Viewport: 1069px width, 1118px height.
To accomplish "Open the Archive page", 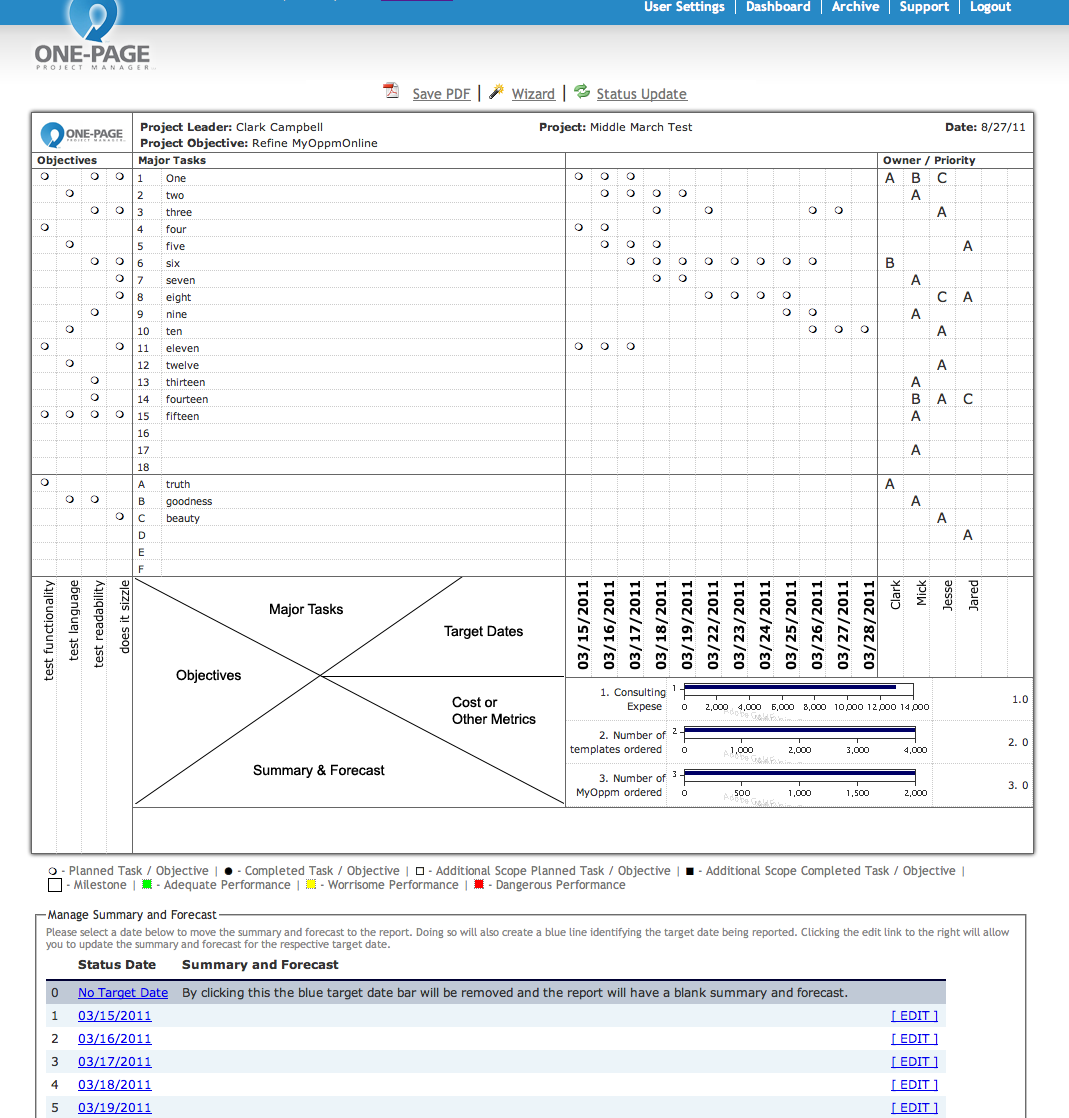I will pos(855,7).
